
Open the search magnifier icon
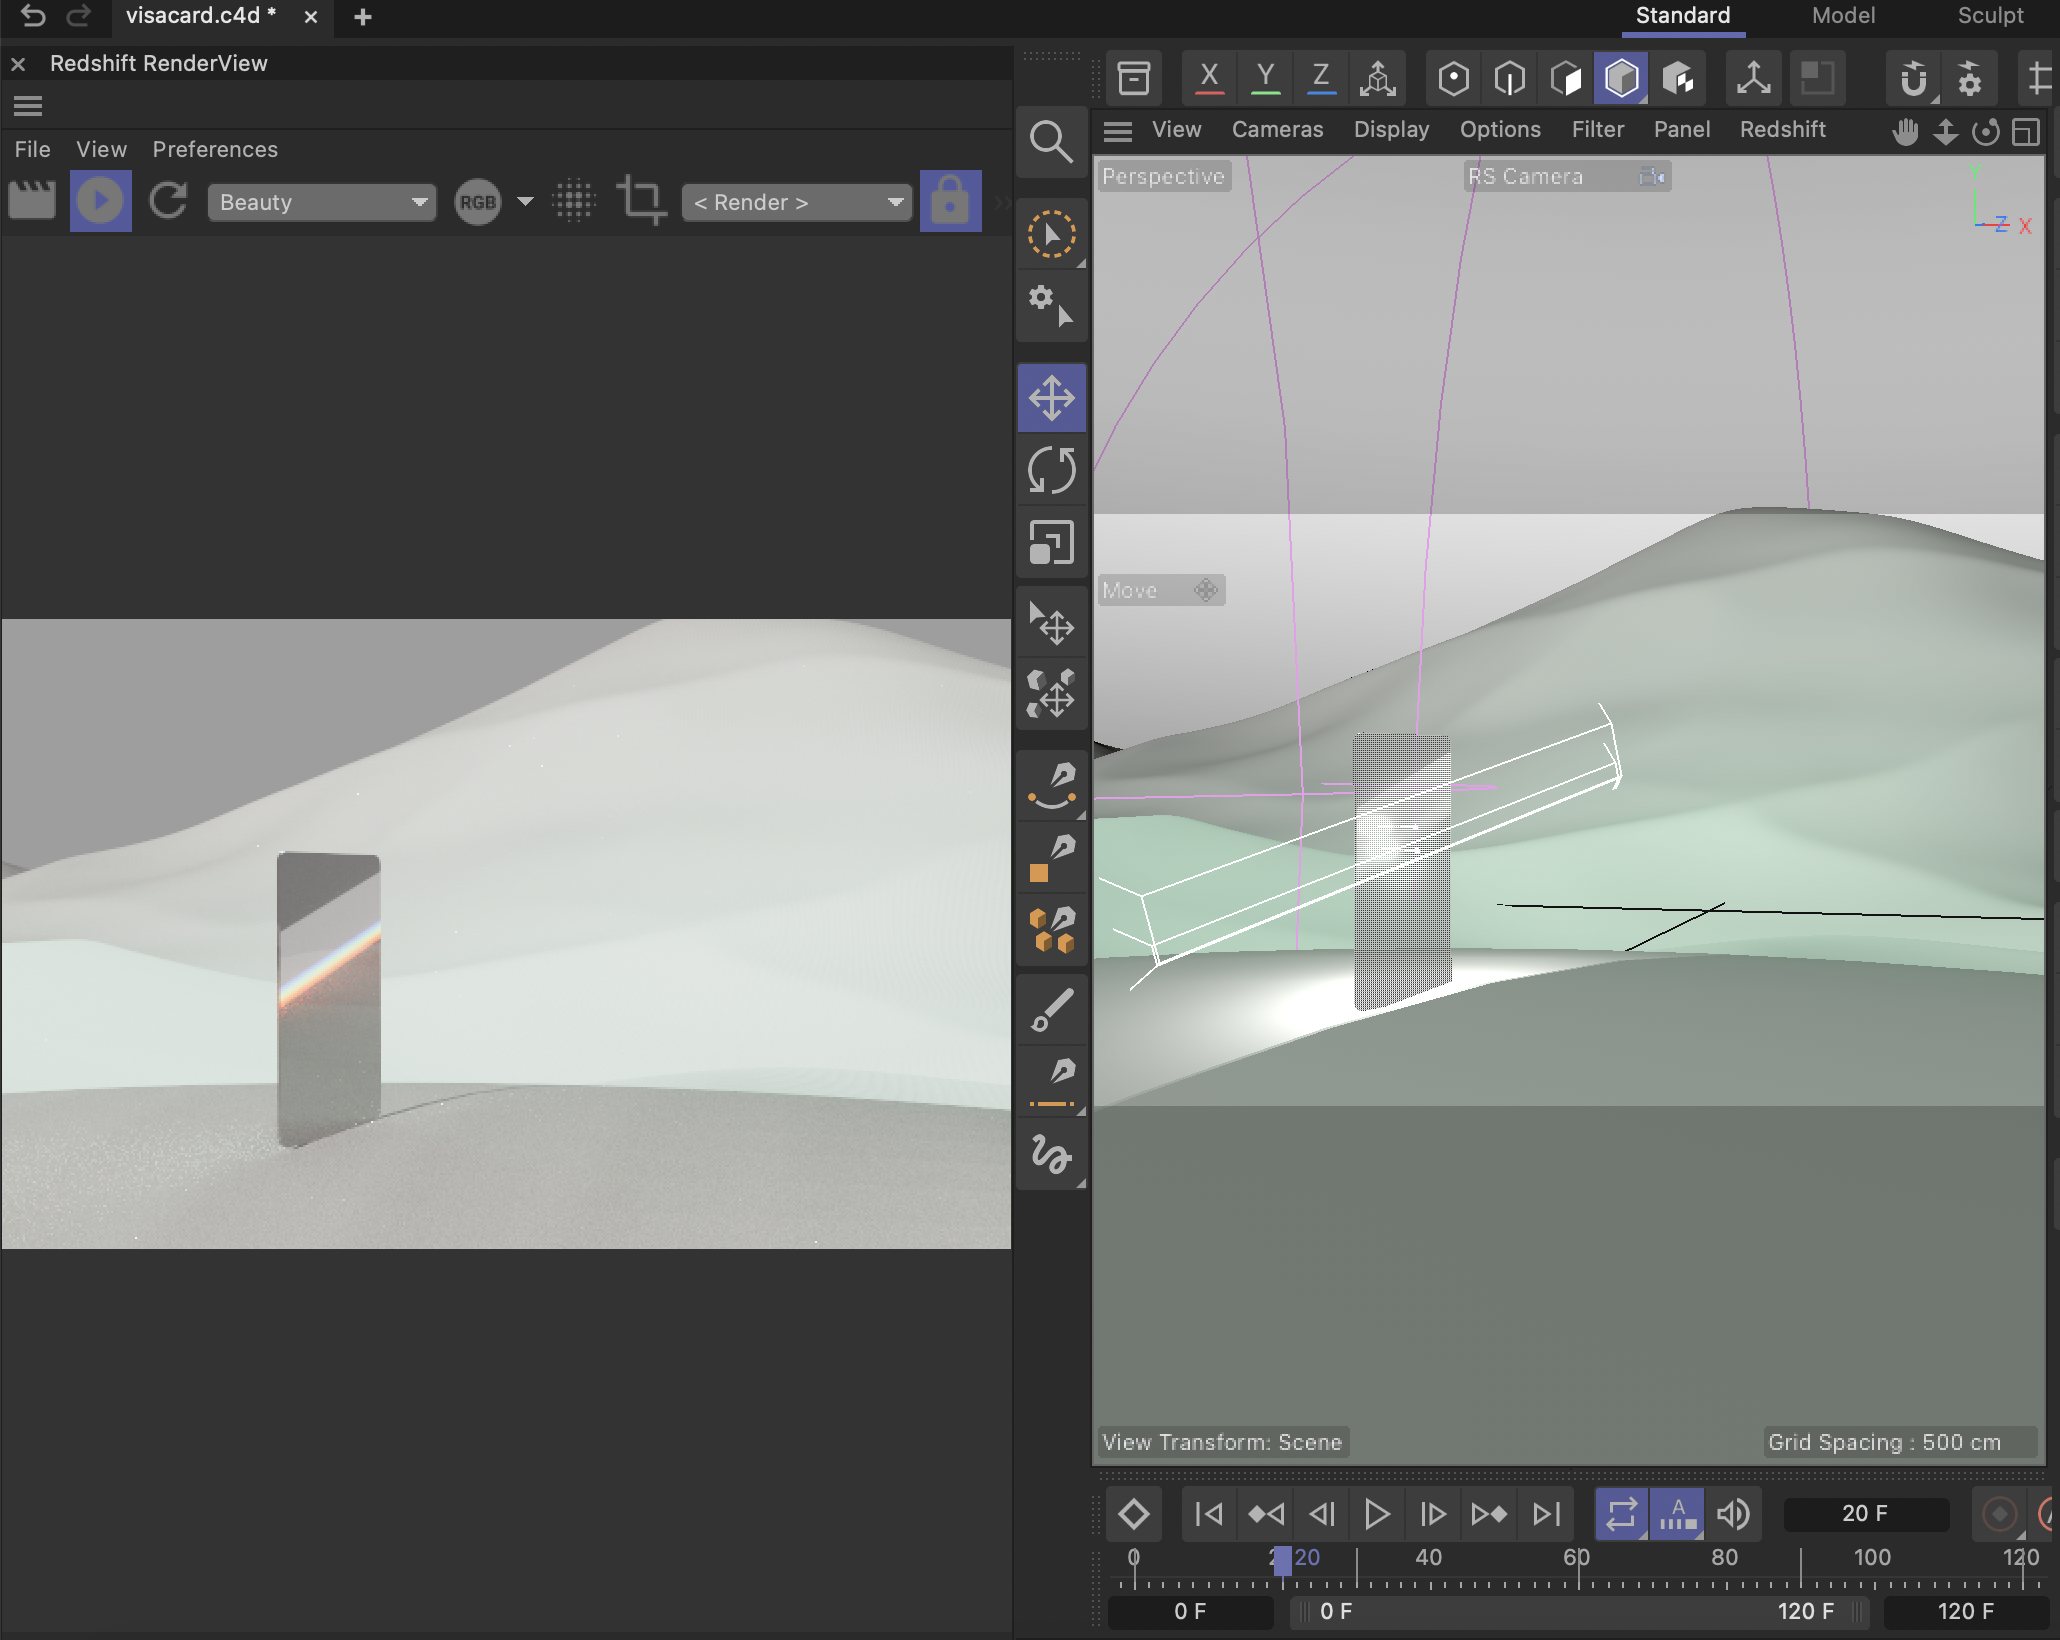[1051, 142]
